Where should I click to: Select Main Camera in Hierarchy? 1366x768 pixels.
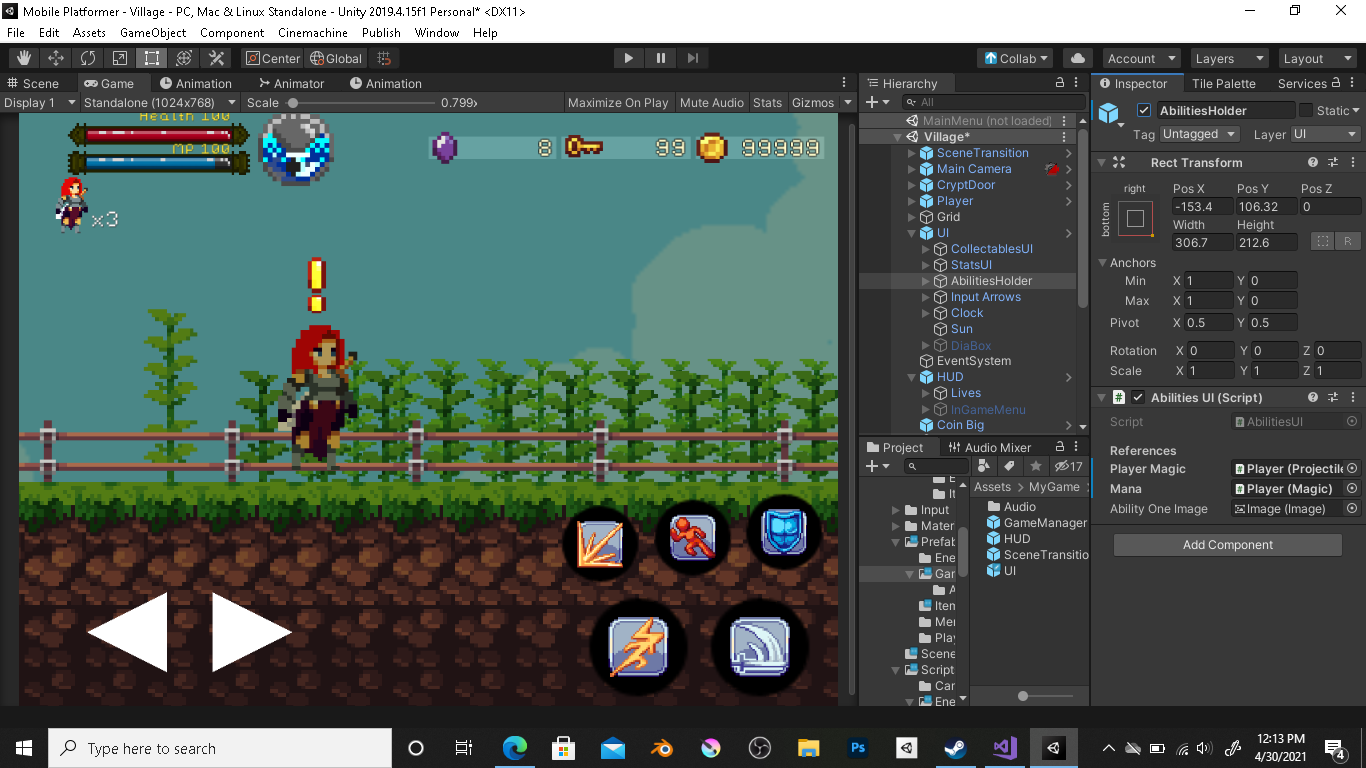(974, 169)
